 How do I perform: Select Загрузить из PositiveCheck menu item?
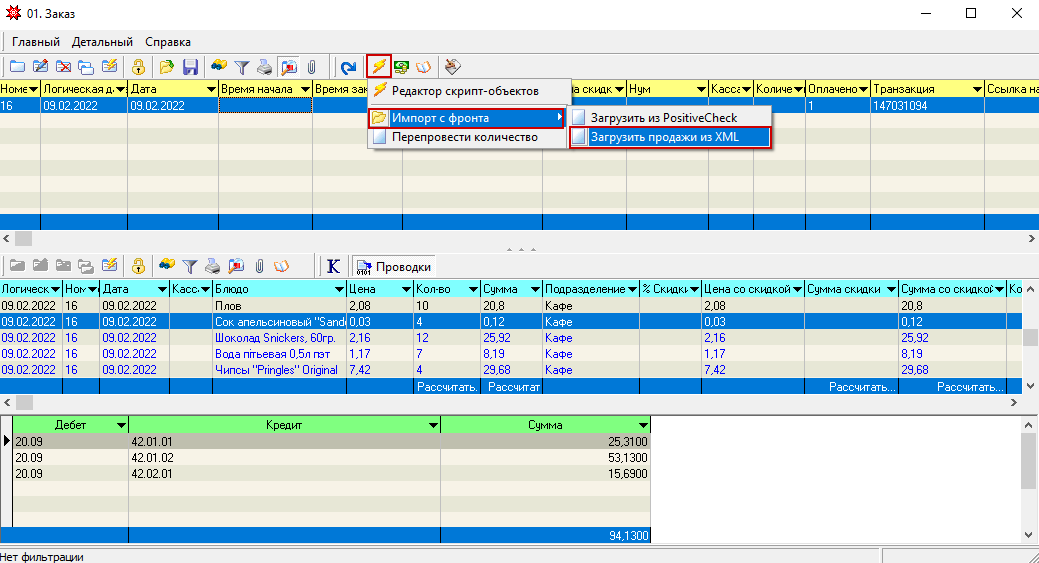click(x=663, y=117)
